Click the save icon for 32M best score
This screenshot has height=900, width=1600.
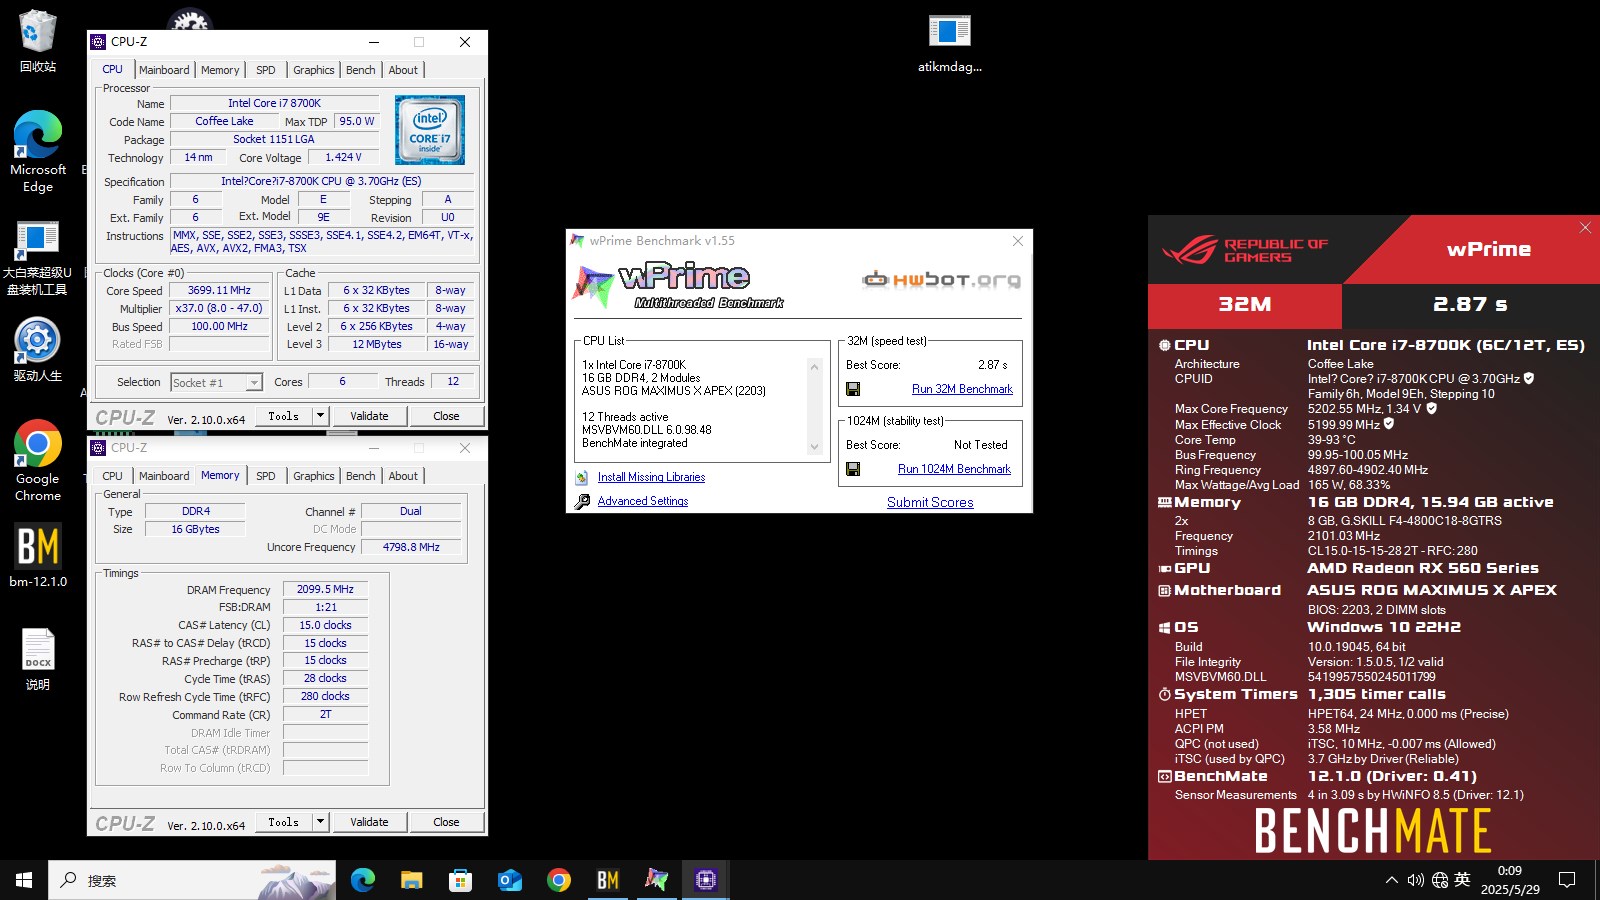coord(853,389)
